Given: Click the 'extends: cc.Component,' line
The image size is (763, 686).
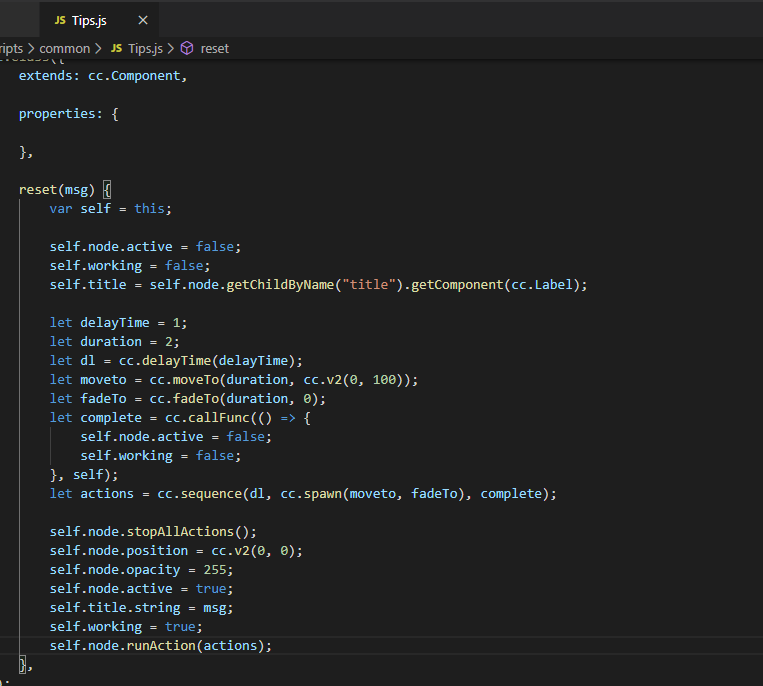Looking at the screenshot, I should pyautogui.click(x=103, y=76).
